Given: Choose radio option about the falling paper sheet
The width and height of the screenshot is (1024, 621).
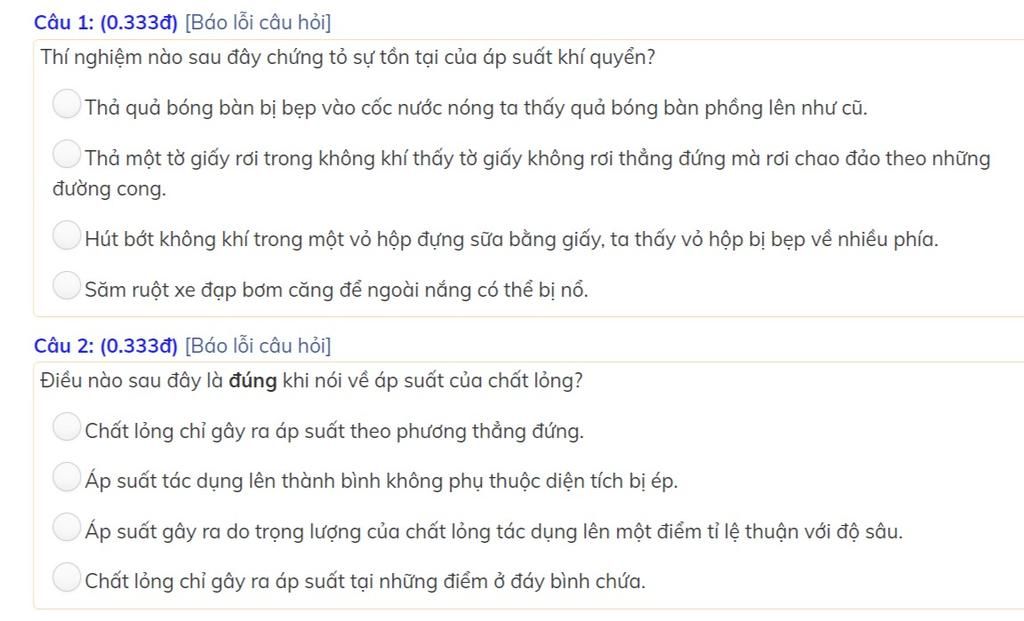Looking at the screenshot, I should [x=66, y=155].
